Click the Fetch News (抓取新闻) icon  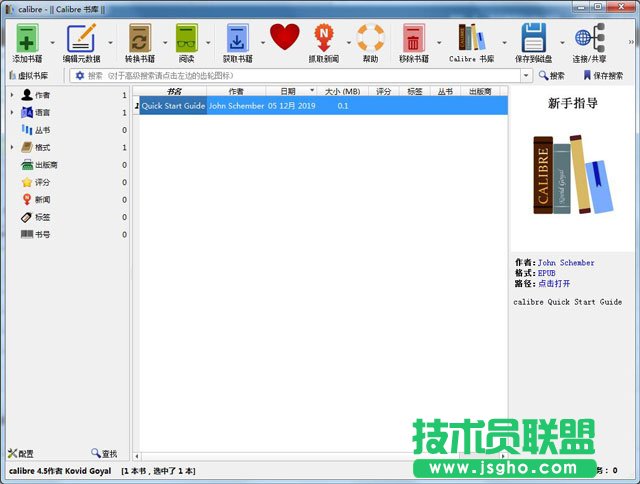323,39
